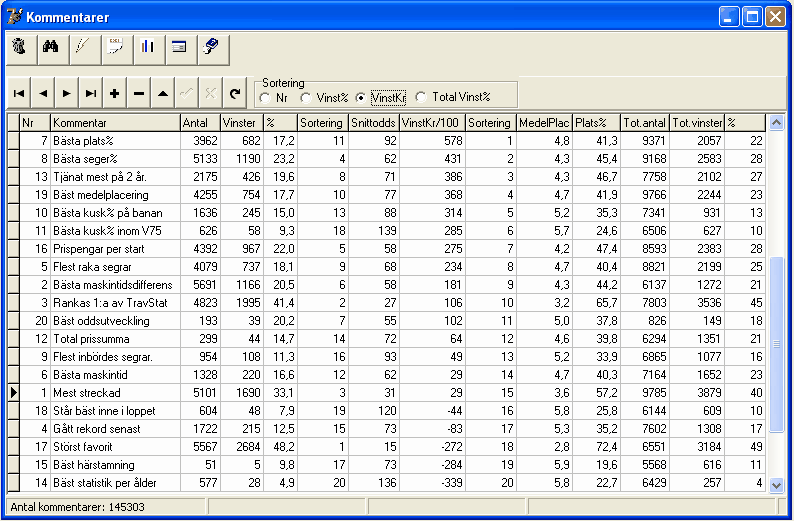
Task: Click the Nr column header
Action: (x=35, y=123)
